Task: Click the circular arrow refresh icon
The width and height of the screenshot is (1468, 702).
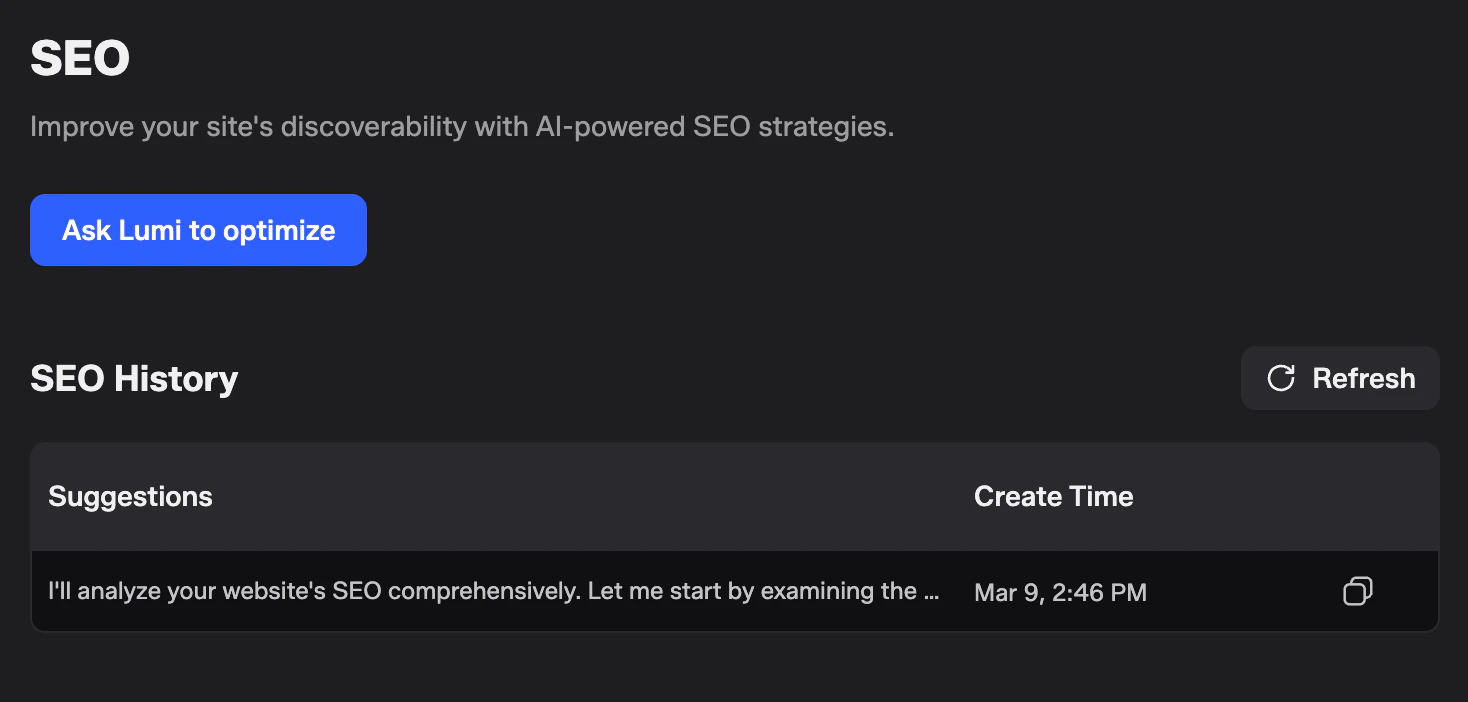Action: coord(1281,378)
